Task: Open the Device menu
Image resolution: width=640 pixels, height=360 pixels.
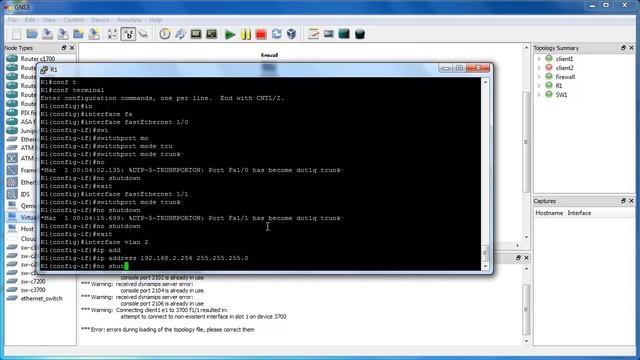Action: tap(100, 20)
